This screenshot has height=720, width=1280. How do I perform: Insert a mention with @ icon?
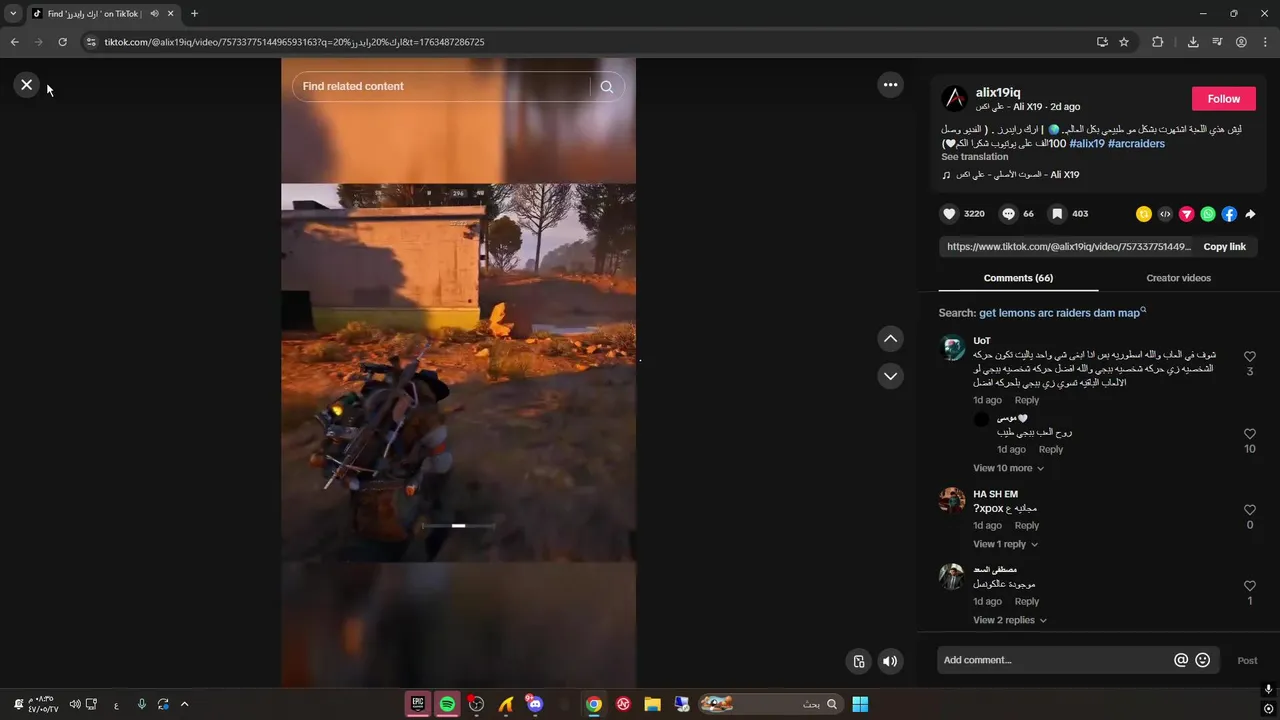pos(1181,660)
